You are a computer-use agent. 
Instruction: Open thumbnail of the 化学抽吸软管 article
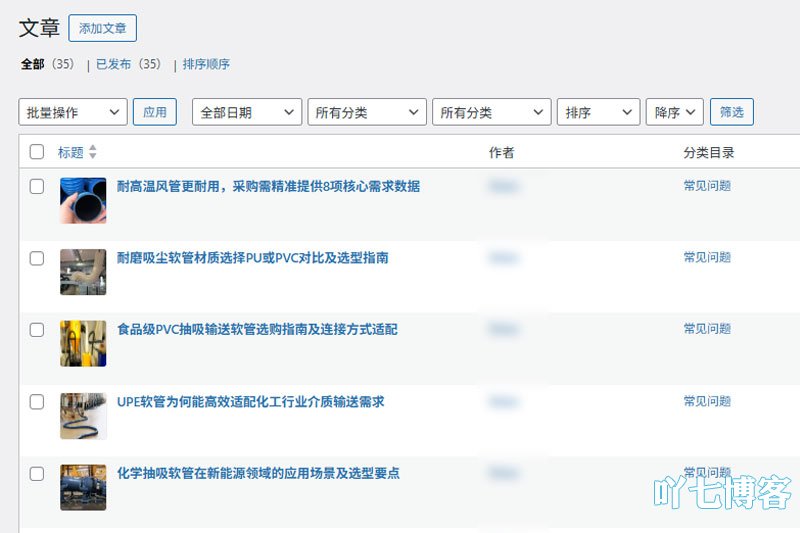83,487
